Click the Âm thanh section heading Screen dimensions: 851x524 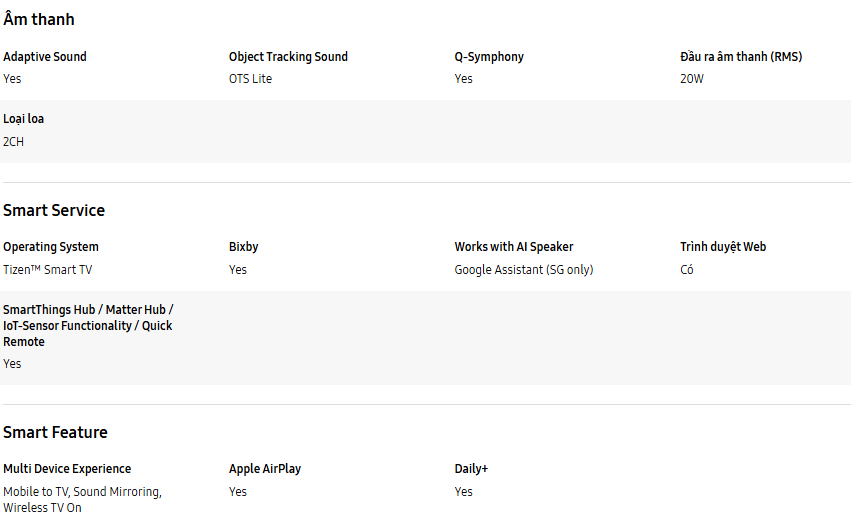pos(39,19)
